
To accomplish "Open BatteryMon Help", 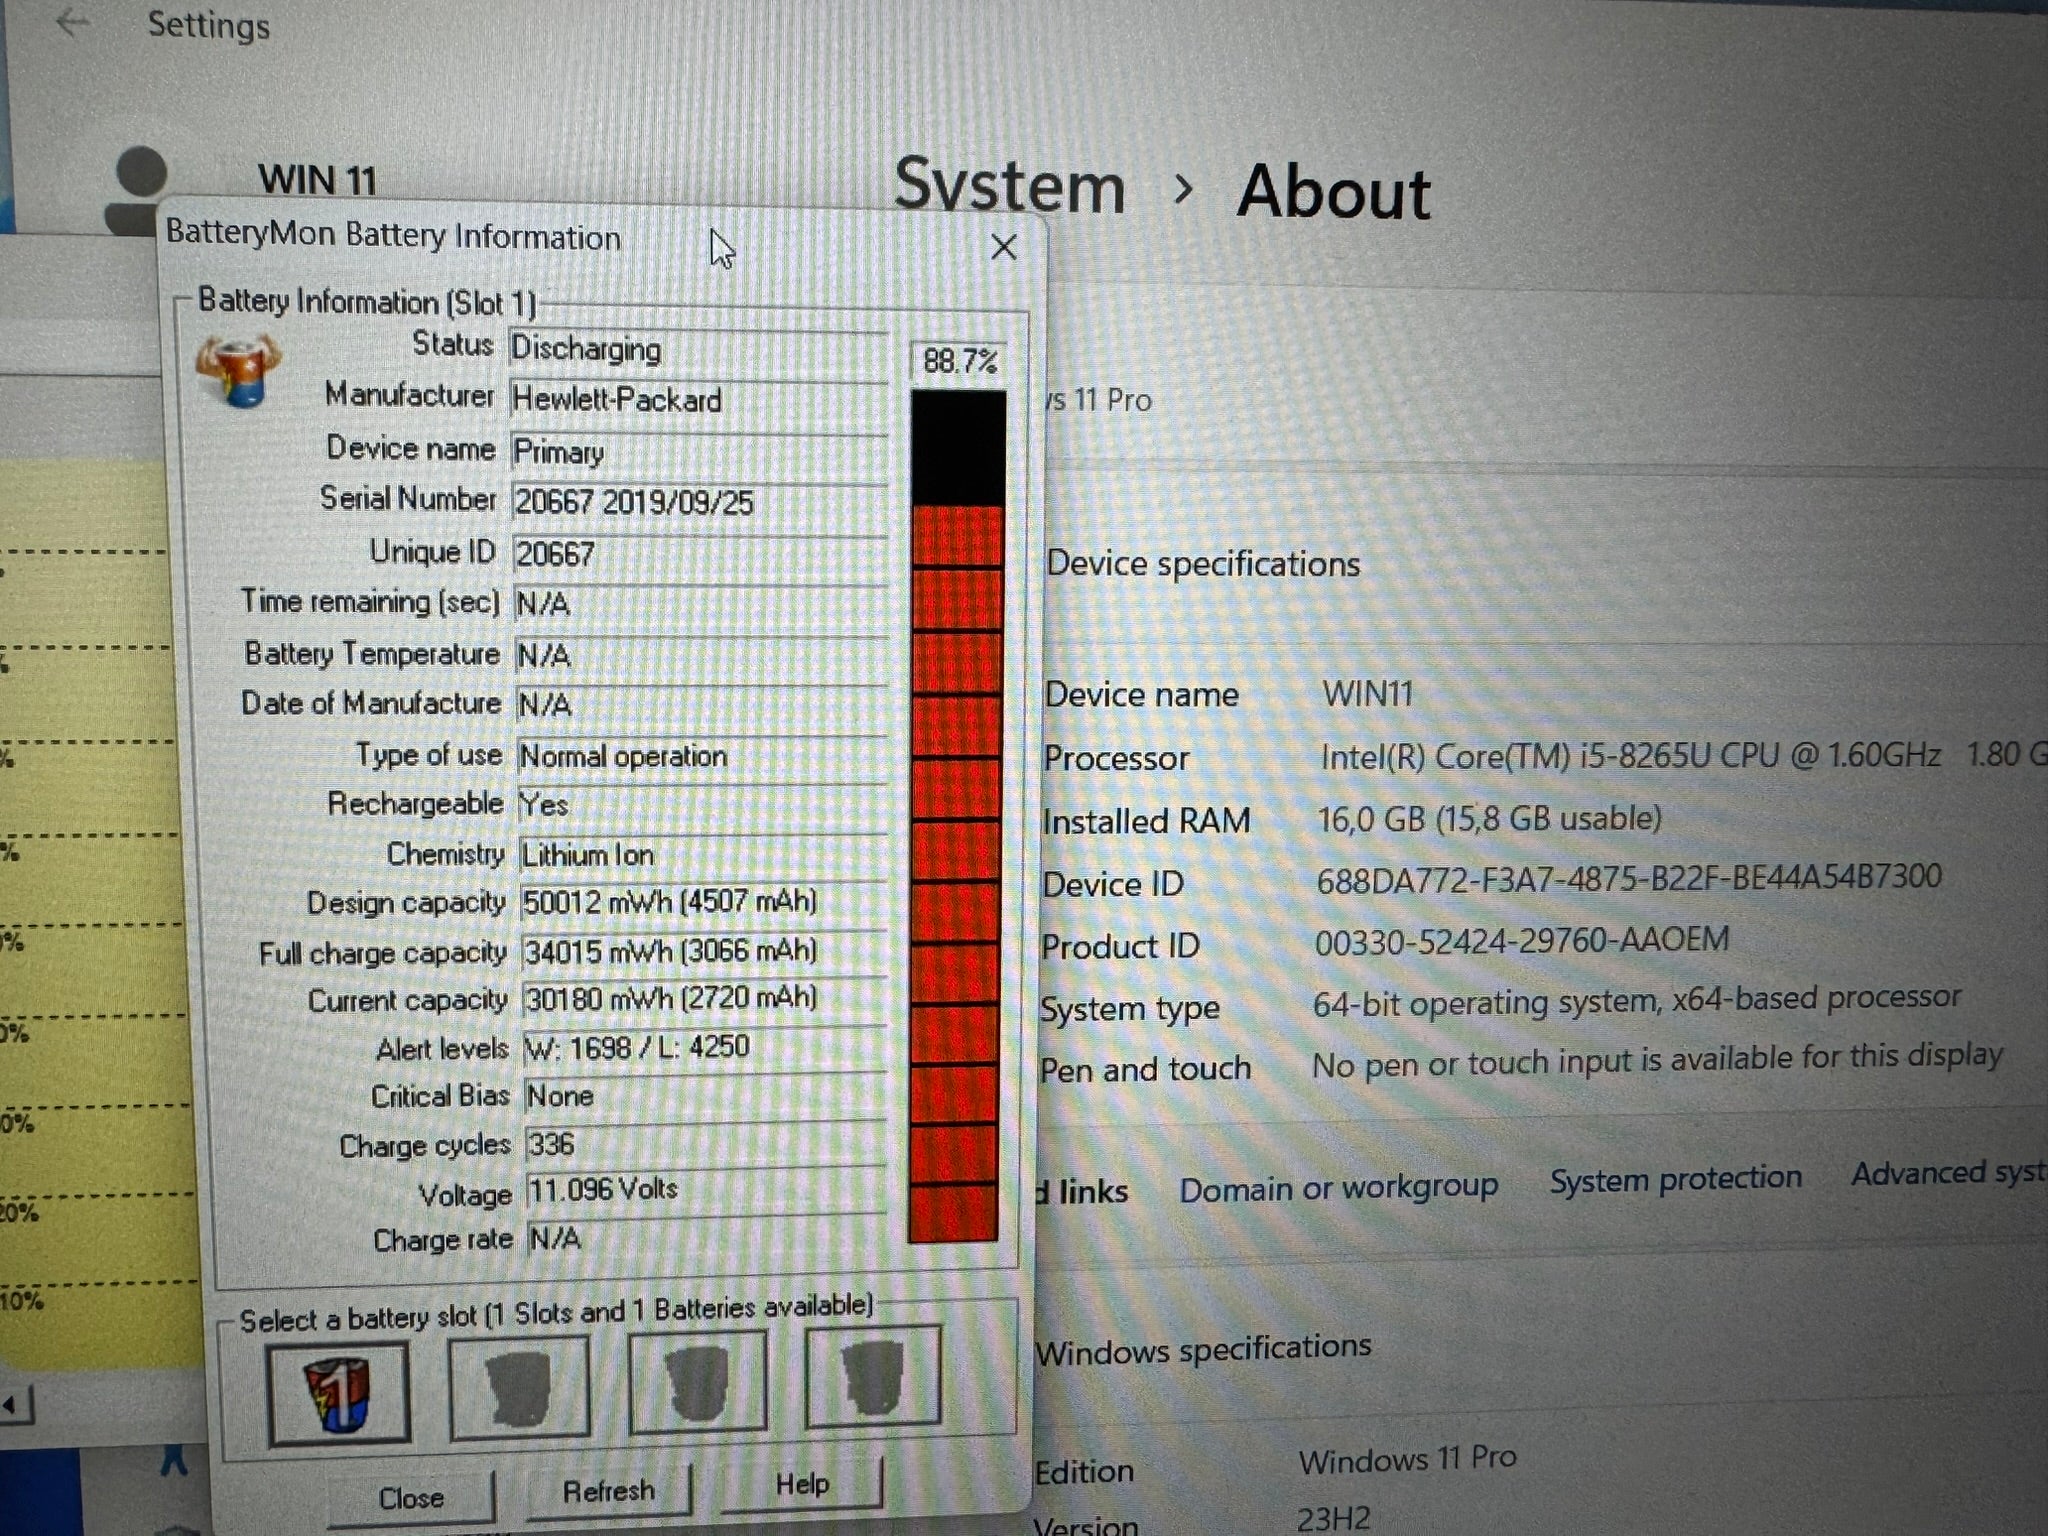I will coord(802,1484).
